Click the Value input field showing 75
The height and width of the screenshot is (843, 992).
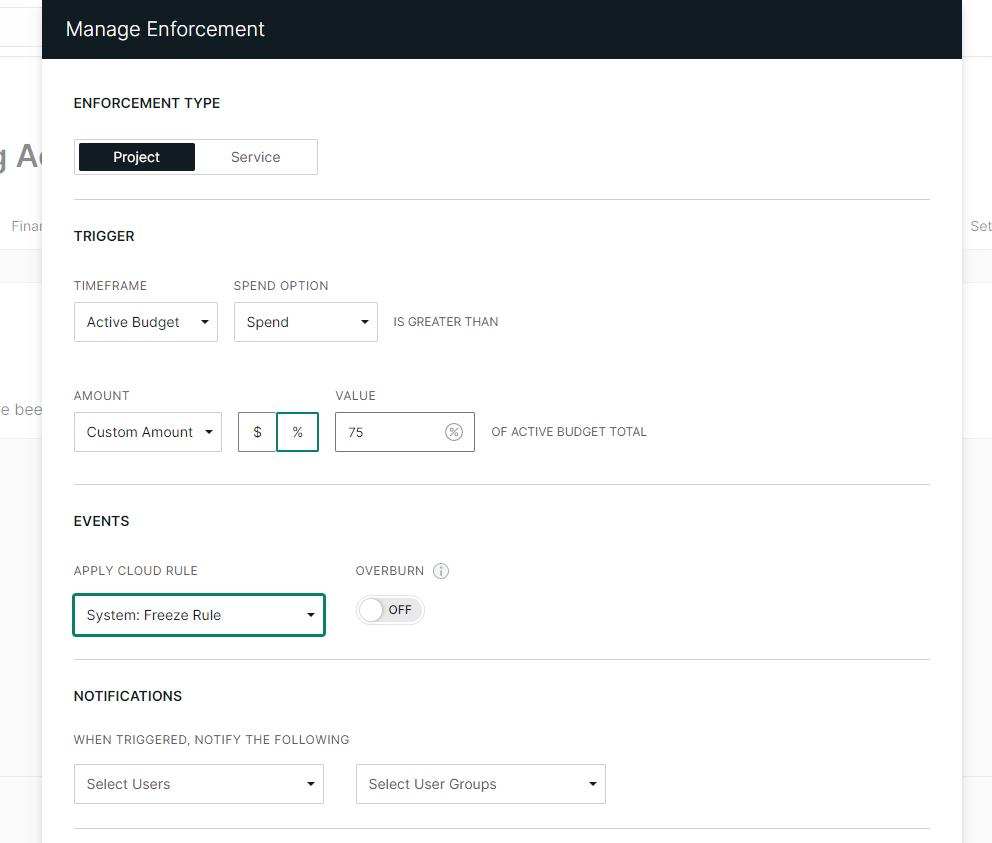tap(390, 432)
